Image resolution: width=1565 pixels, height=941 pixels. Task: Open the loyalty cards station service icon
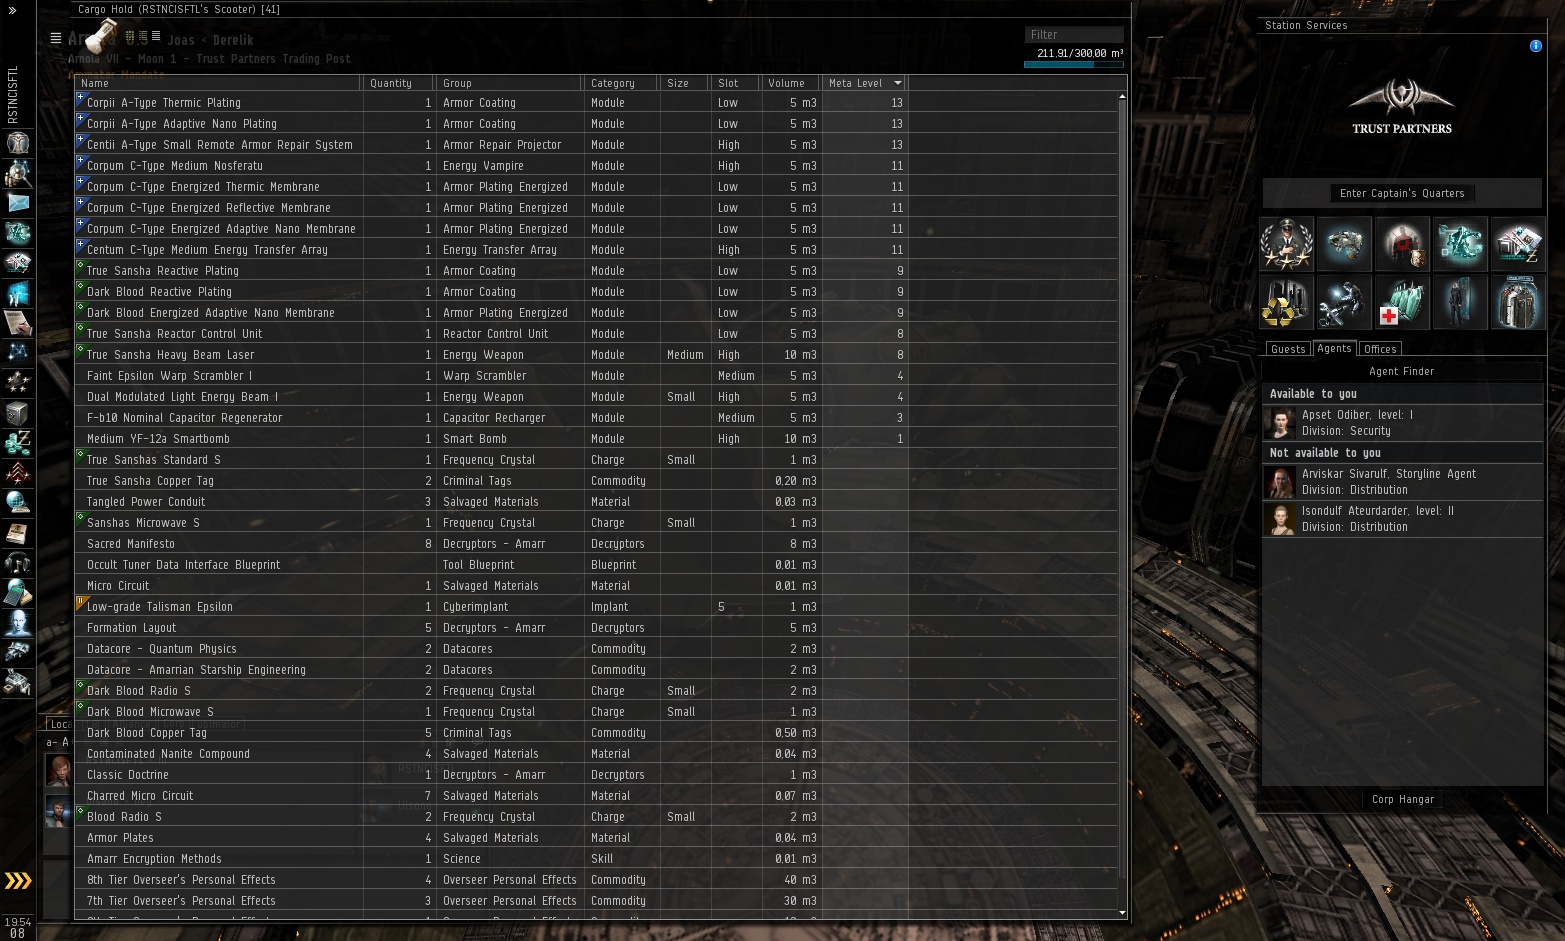click(x=1518, y=244)
